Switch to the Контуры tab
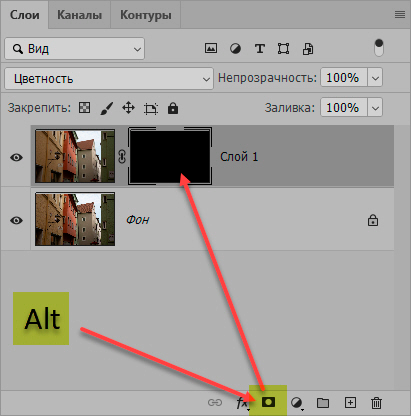The width and height of the screenshot is (411, 416). (146, 15)
